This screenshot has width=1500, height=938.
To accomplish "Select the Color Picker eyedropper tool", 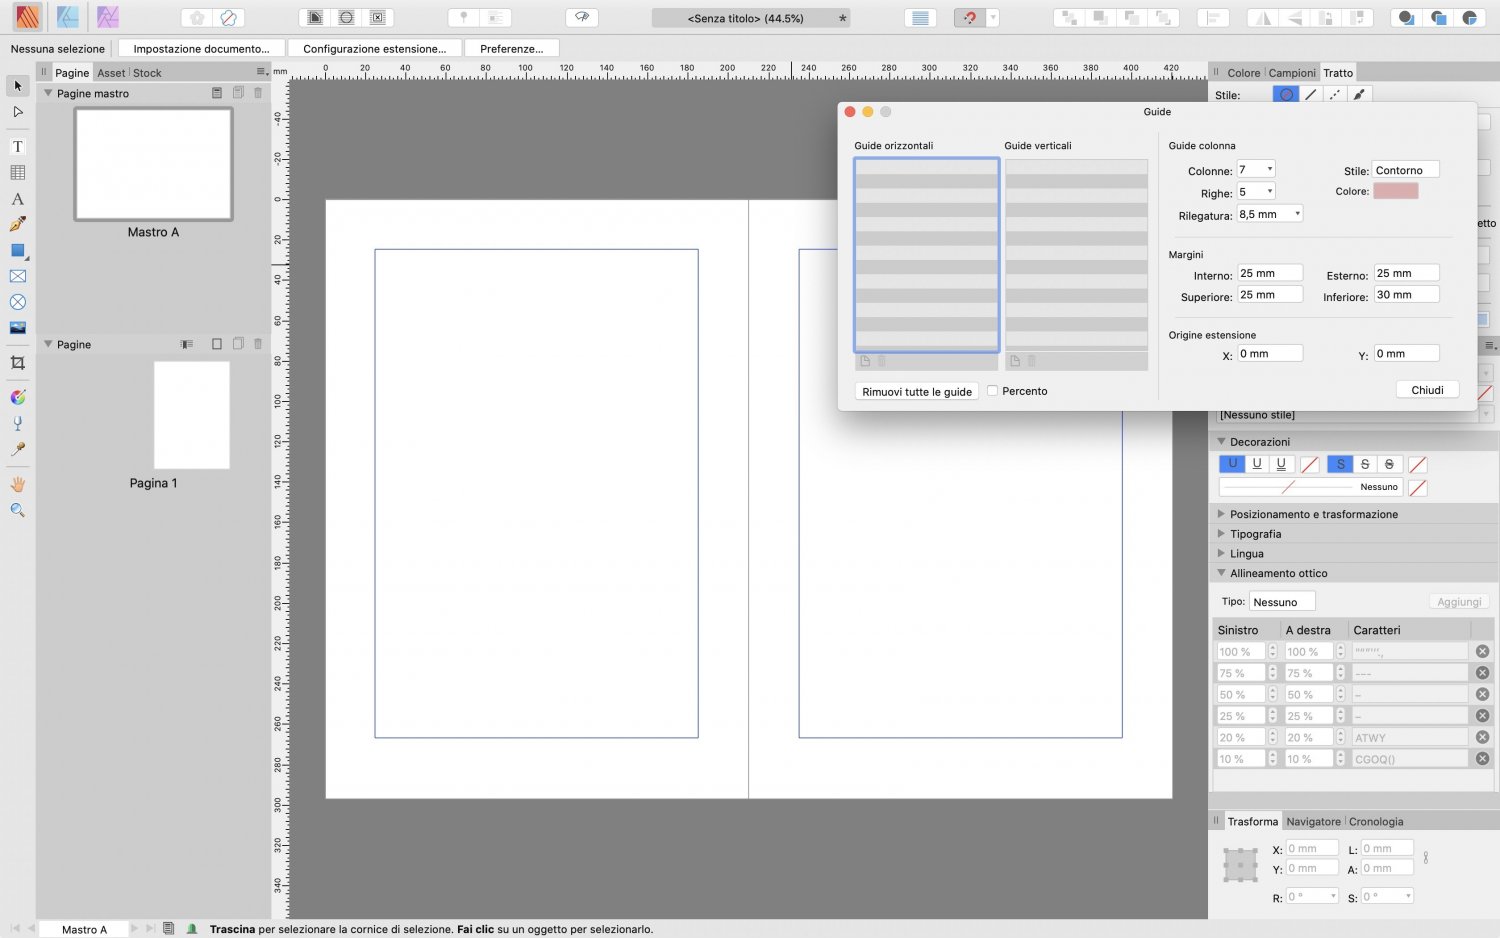I will [x=17, y=449].
